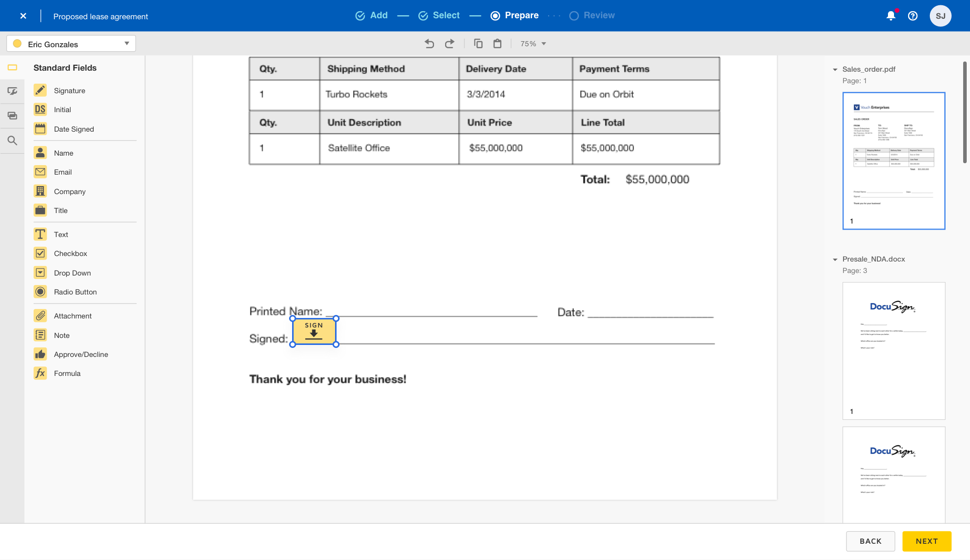The width and height of the screenshot is (970, 560).
Task: Click the BACK button
Action: click(870, 541)
